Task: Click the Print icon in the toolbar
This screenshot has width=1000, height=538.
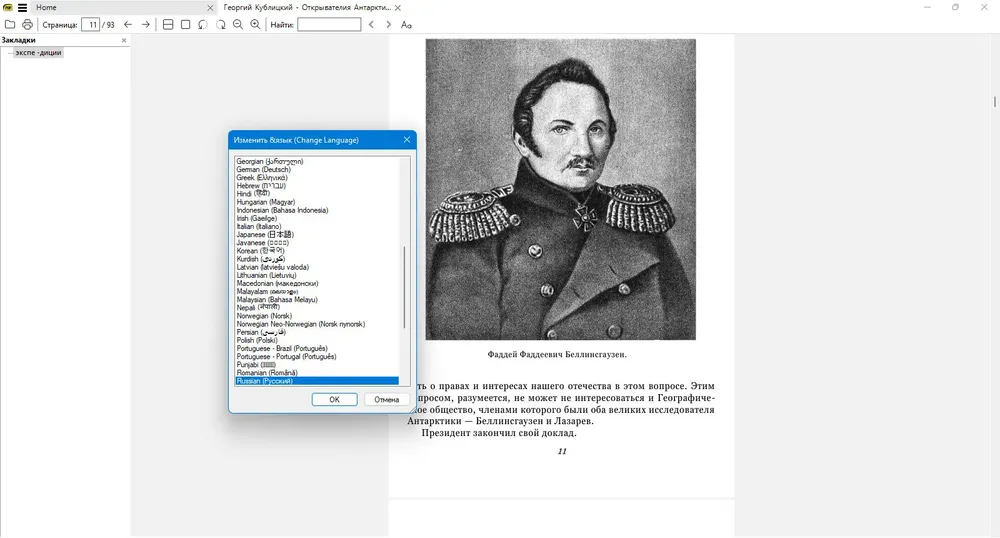Action: tap(27, 24)
